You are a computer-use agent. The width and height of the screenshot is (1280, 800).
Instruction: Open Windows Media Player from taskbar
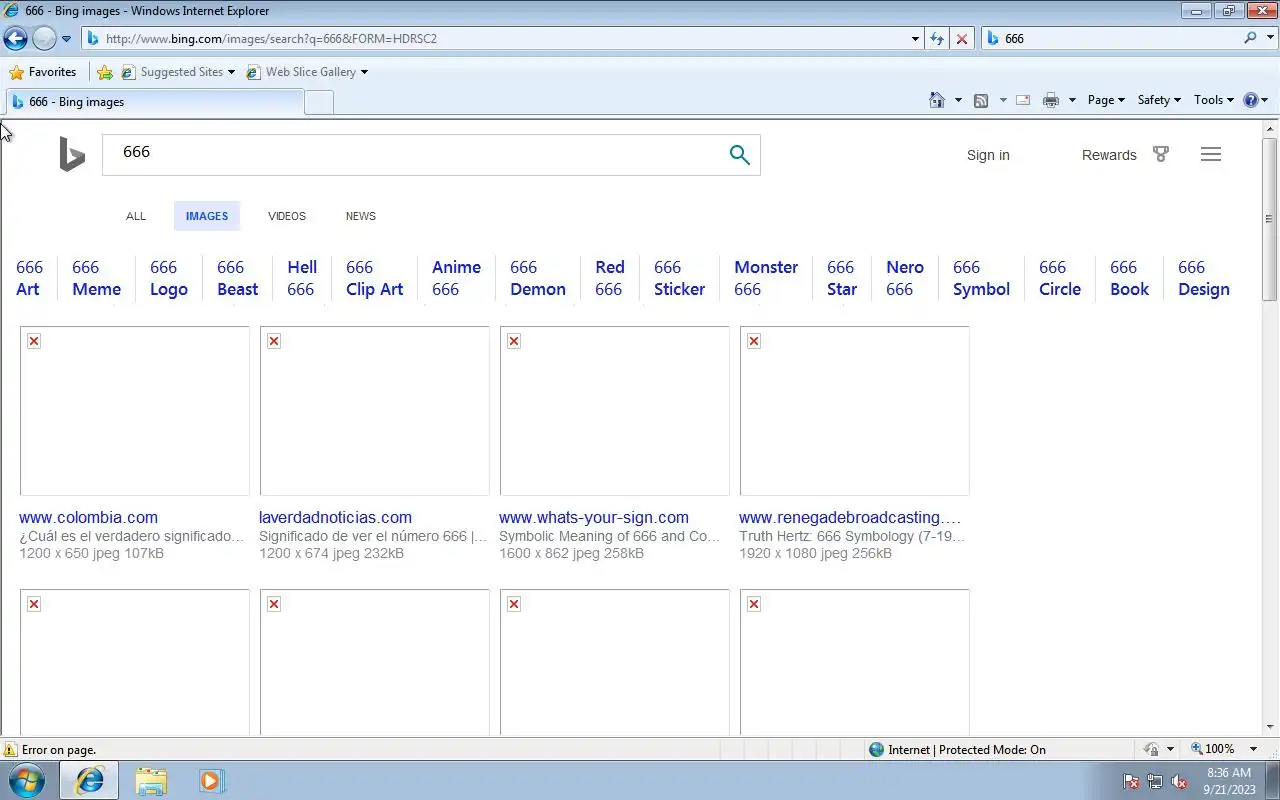(211, 780)
